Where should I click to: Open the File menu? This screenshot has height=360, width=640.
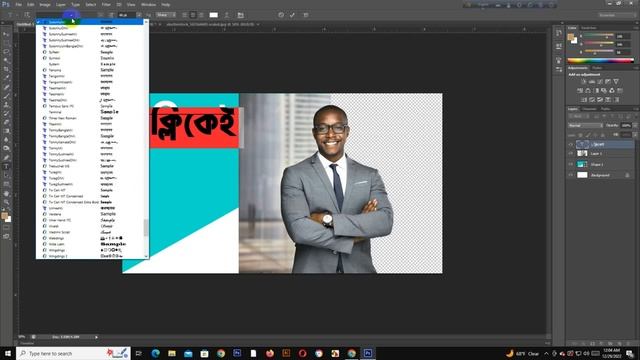[18, 4]
